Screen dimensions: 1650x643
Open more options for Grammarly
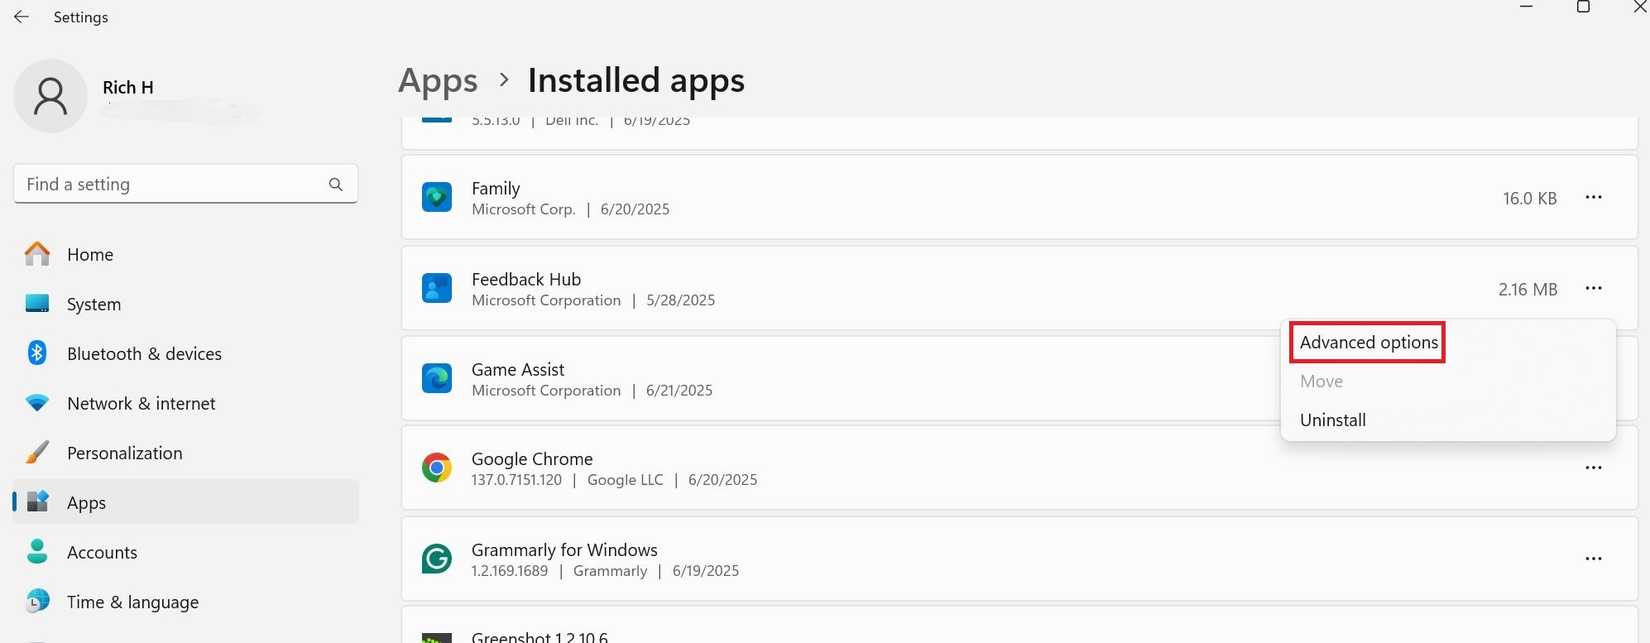tap(1593, 559)
